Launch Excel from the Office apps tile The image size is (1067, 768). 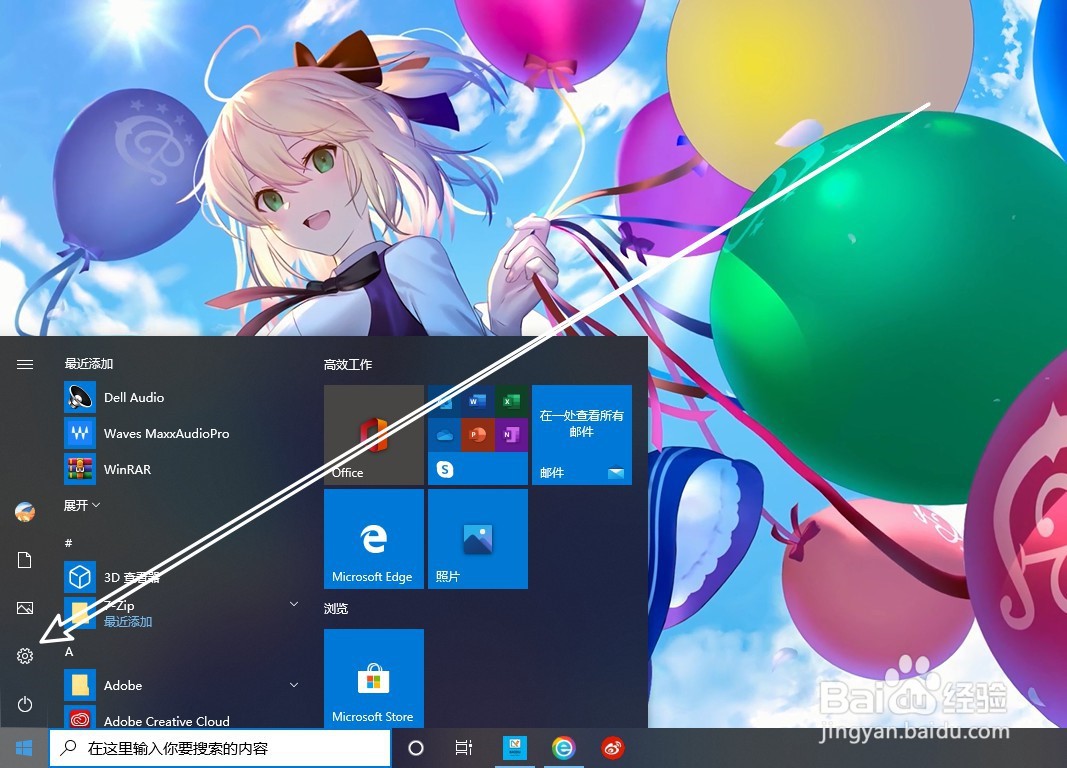[x=511, y=401]
